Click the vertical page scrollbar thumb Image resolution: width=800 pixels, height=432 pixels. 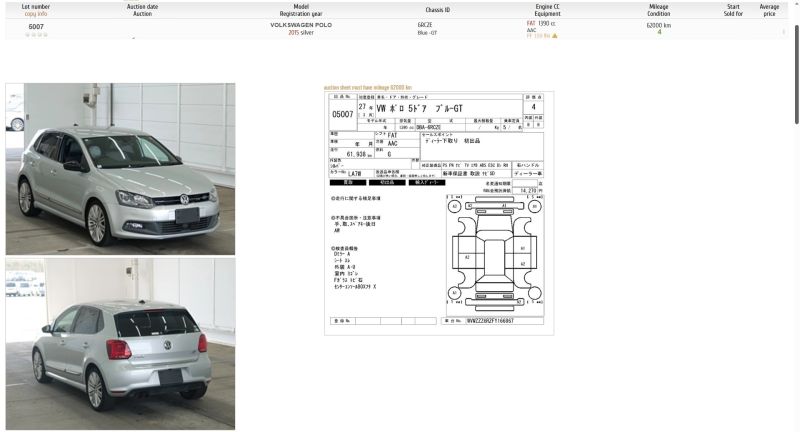pos(796,74)
